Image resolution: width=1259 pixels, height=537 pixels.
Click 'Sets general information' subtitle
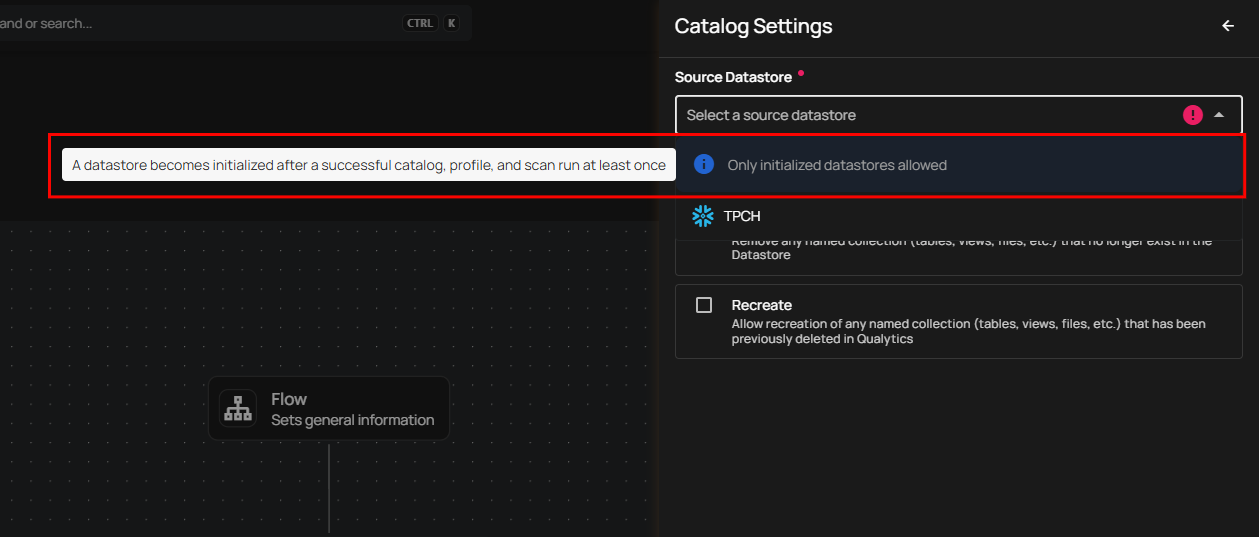[352, 420]
